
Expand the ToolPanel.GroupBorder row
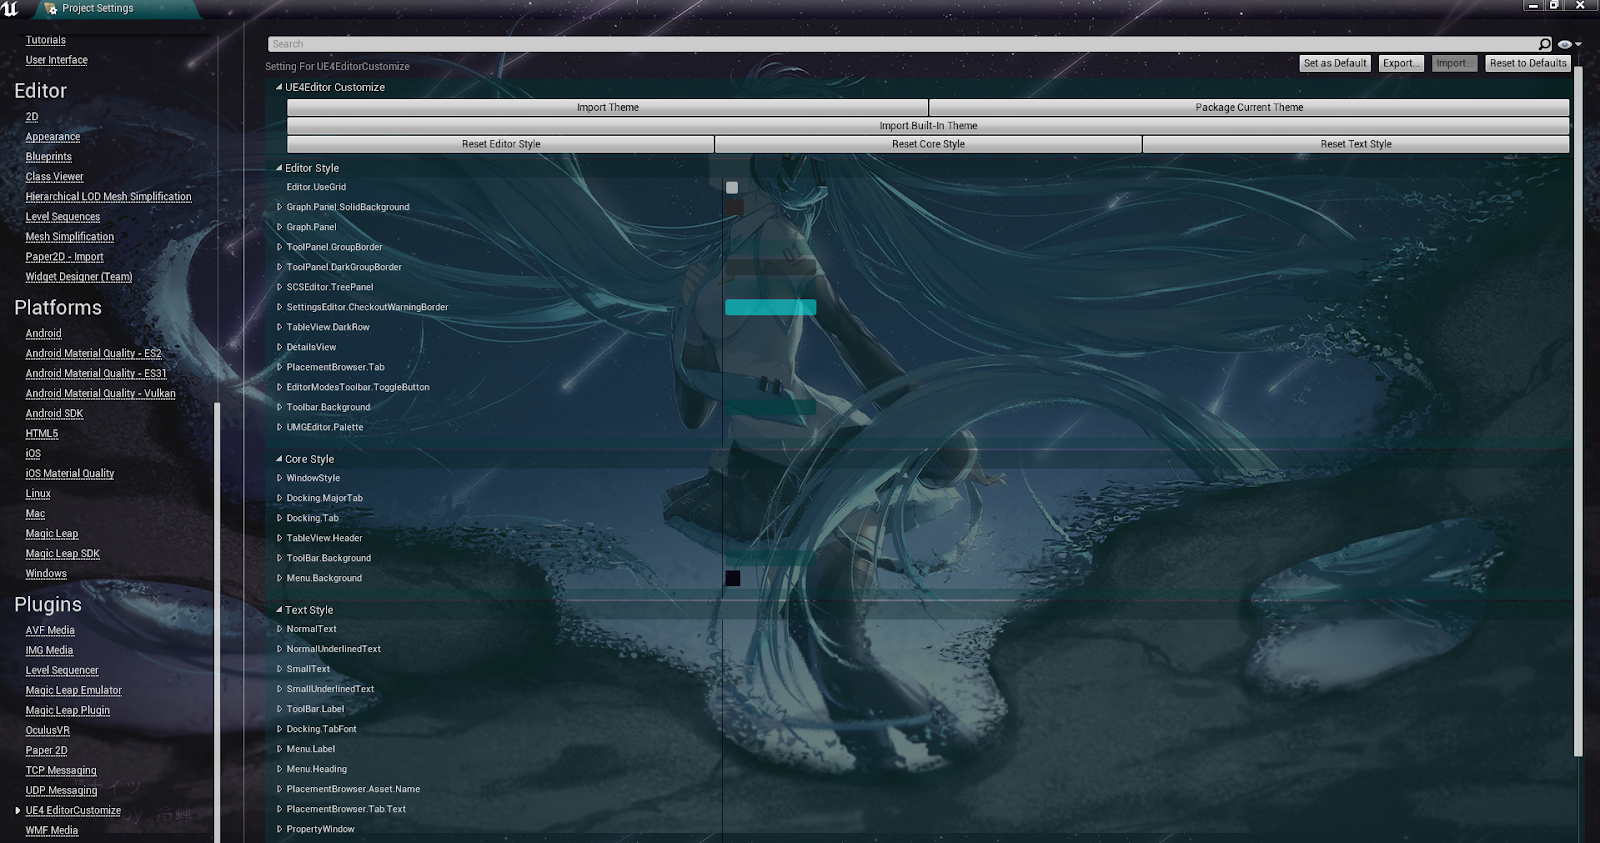click(x=279, y=247)
